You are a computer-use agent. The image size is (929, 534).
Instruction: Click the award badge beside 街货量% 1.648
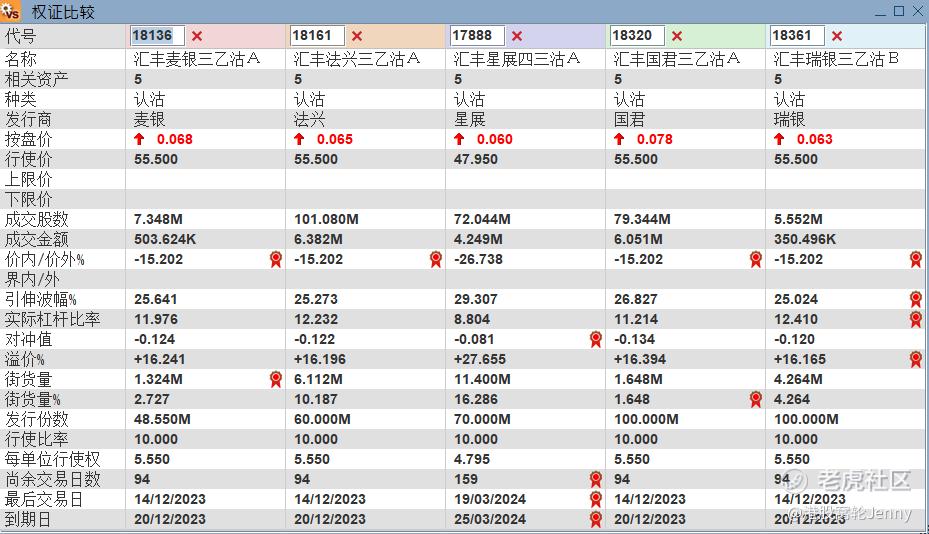(755, 399)
